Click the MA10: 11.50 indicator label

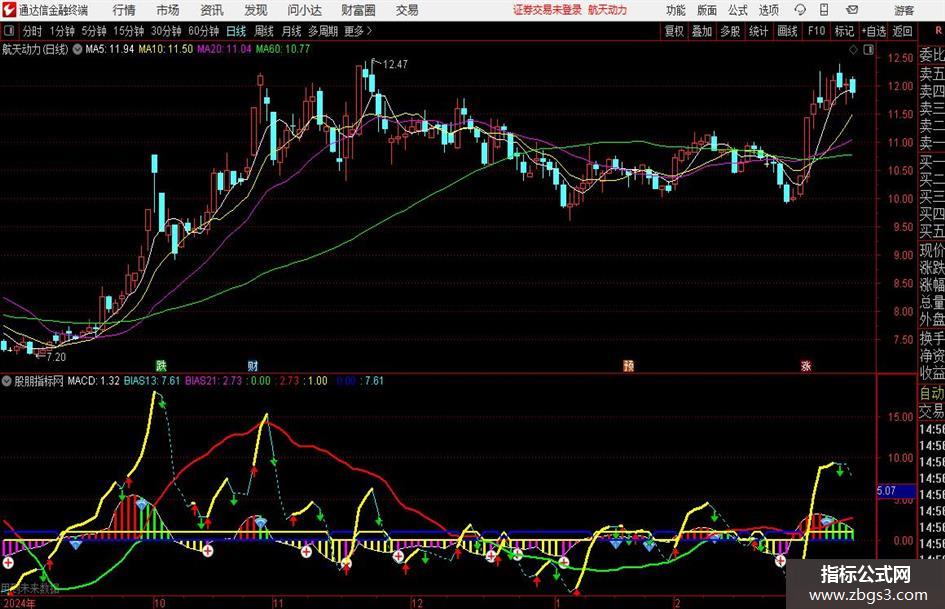pyautogui.click(x=166, y=49)
